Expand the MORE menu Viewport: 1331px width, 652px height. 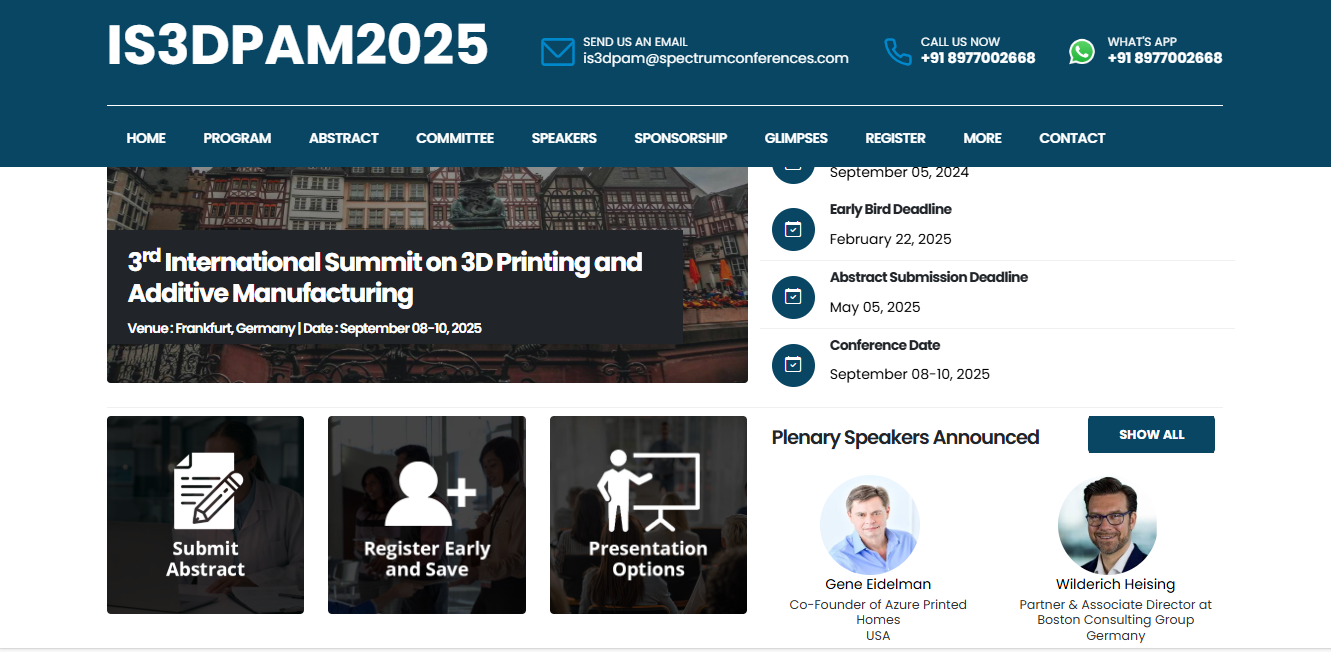coord(982,138)
